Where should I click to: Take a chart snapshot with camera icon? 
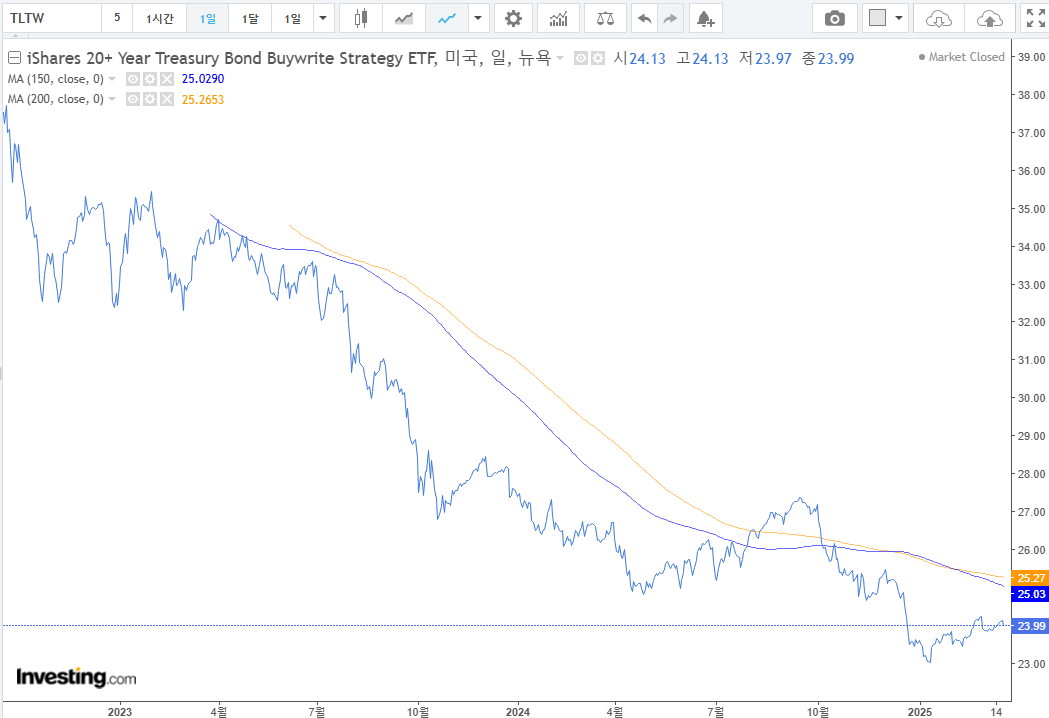pos(834,18)
